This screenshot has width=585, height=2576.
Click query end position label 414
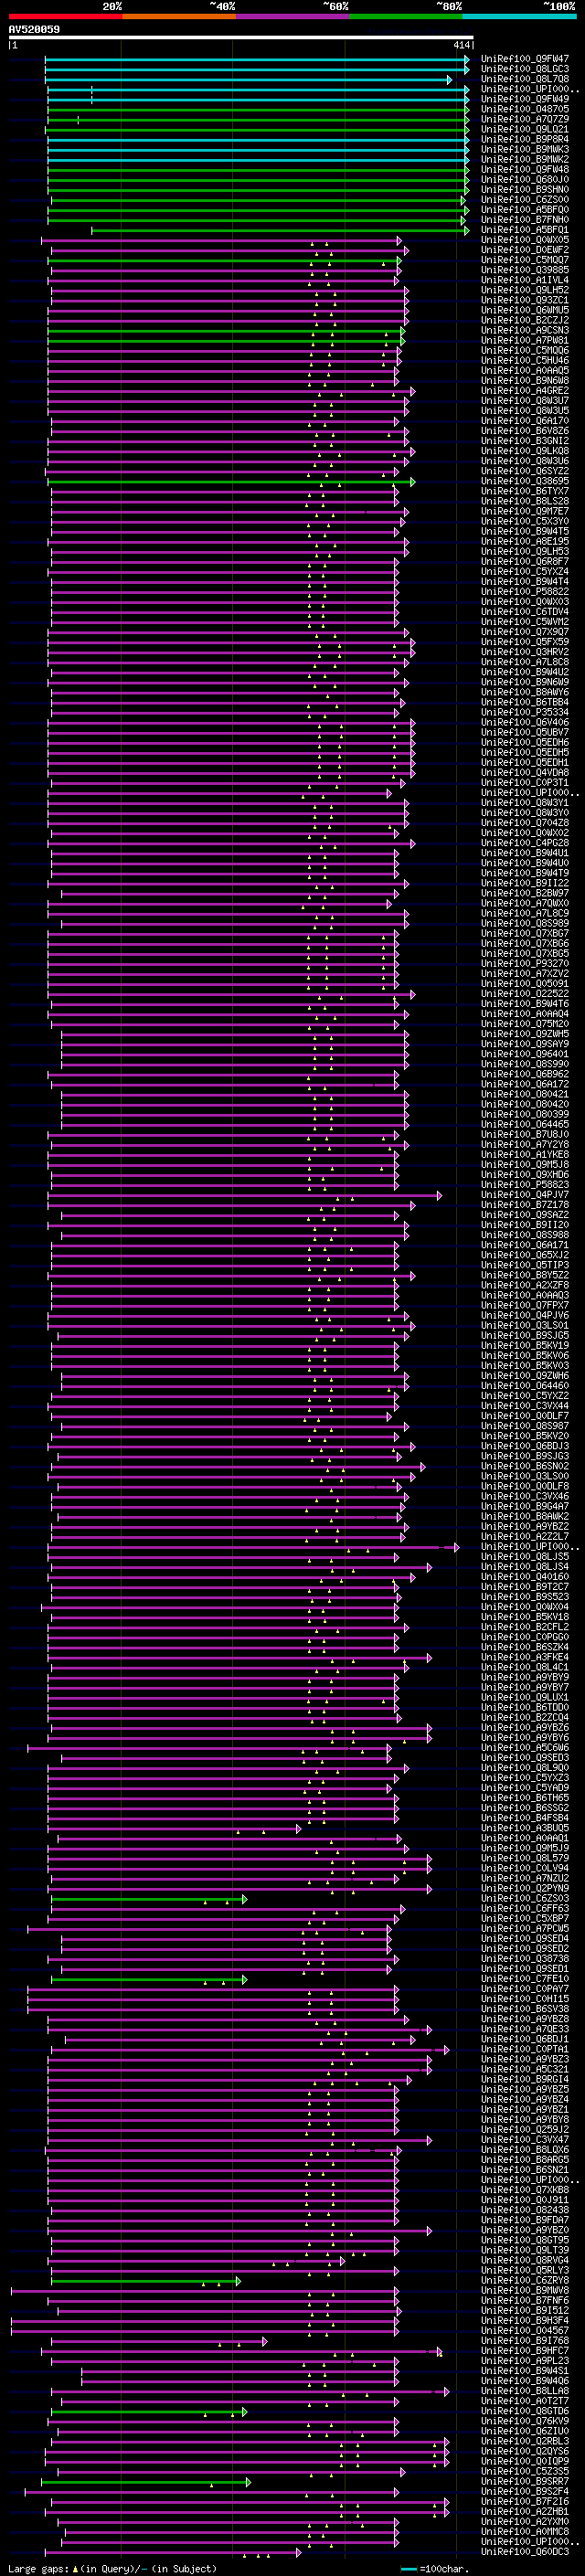click(x=461, y=45)
